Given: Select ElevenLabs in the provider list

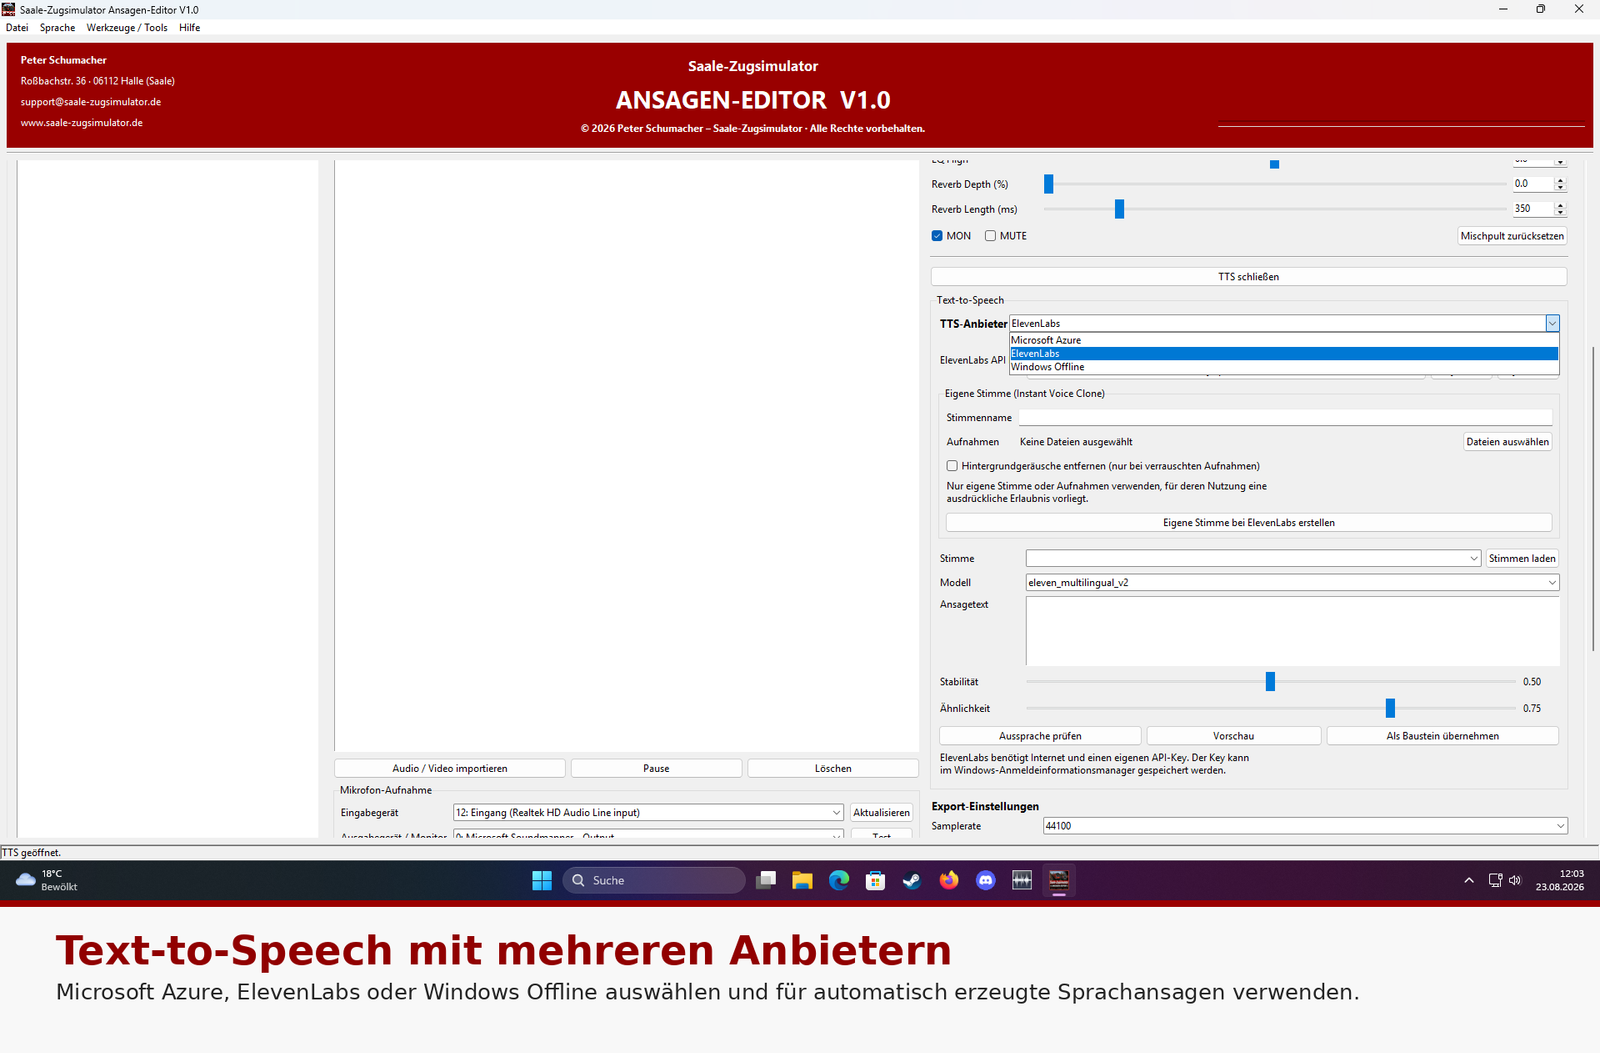Looking at the screenshot, I should click(1284, 353).
